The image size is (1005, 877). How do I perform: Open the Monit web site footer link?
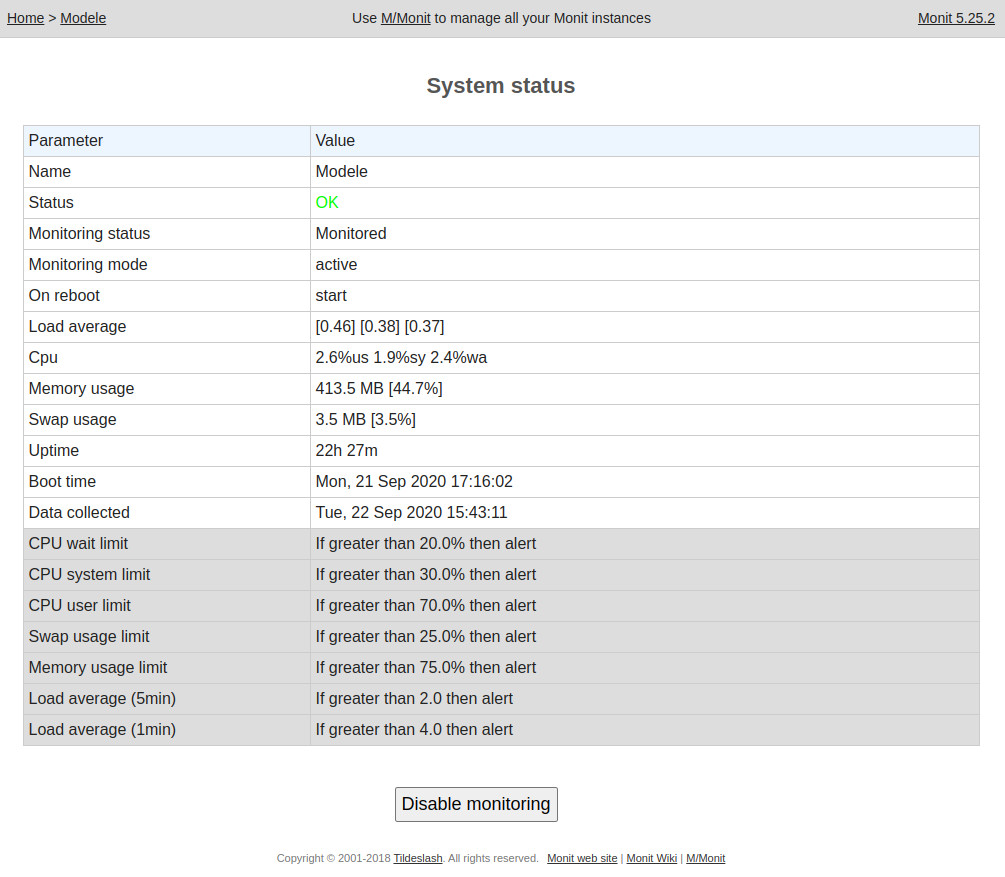[582, 858]
